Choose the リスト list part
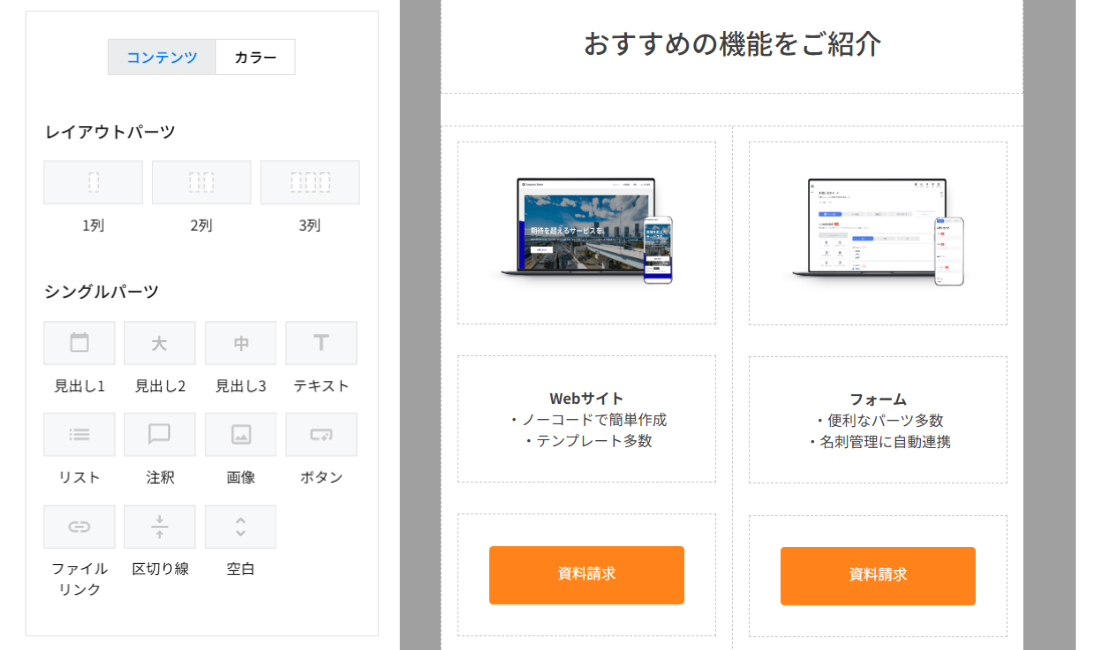 pyautogui.click(x=79, y=435)
